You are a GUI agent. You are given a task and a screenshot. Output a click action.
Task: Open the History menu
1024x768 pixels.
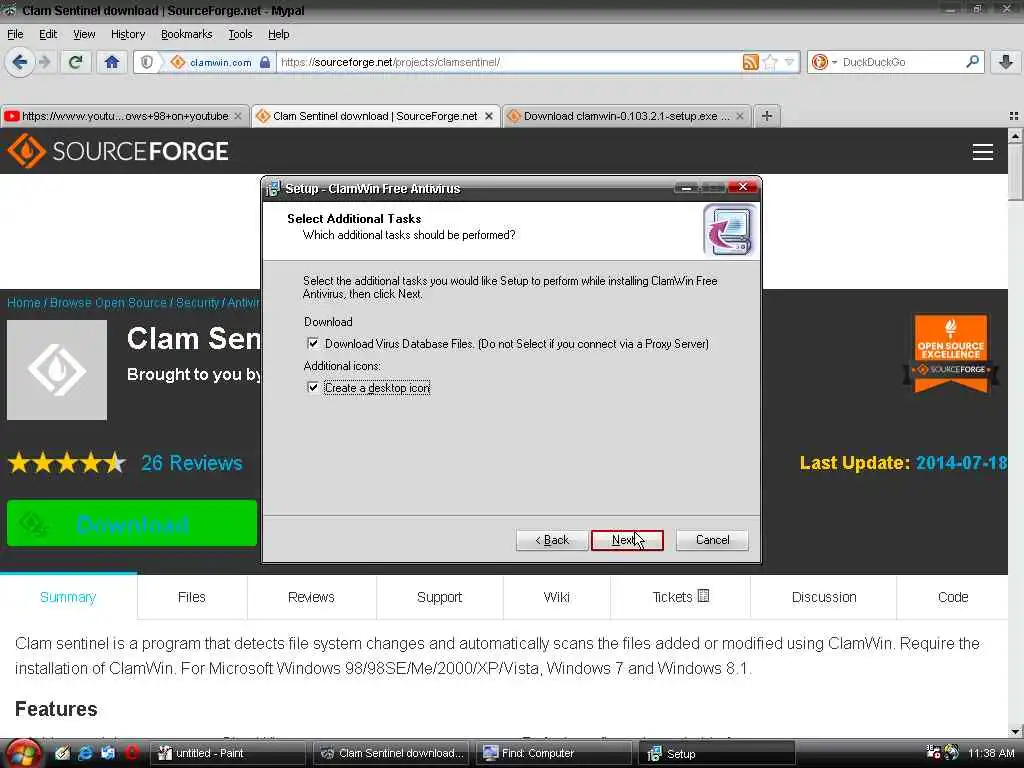point(128,34)
